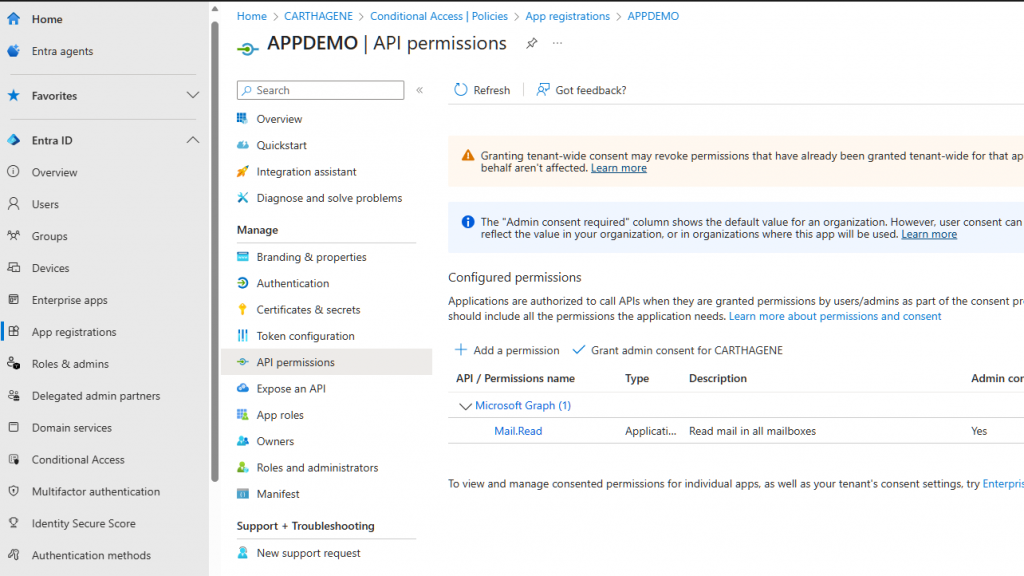
Task: Select the Groups icon in the sidebar
Action: click(x=12, y=236)
